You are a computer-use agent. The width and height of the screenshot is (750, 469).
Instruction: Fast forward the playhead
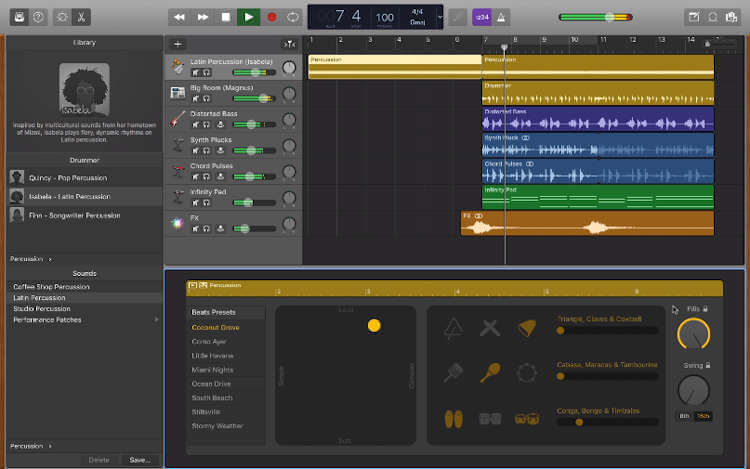[203, 17]
